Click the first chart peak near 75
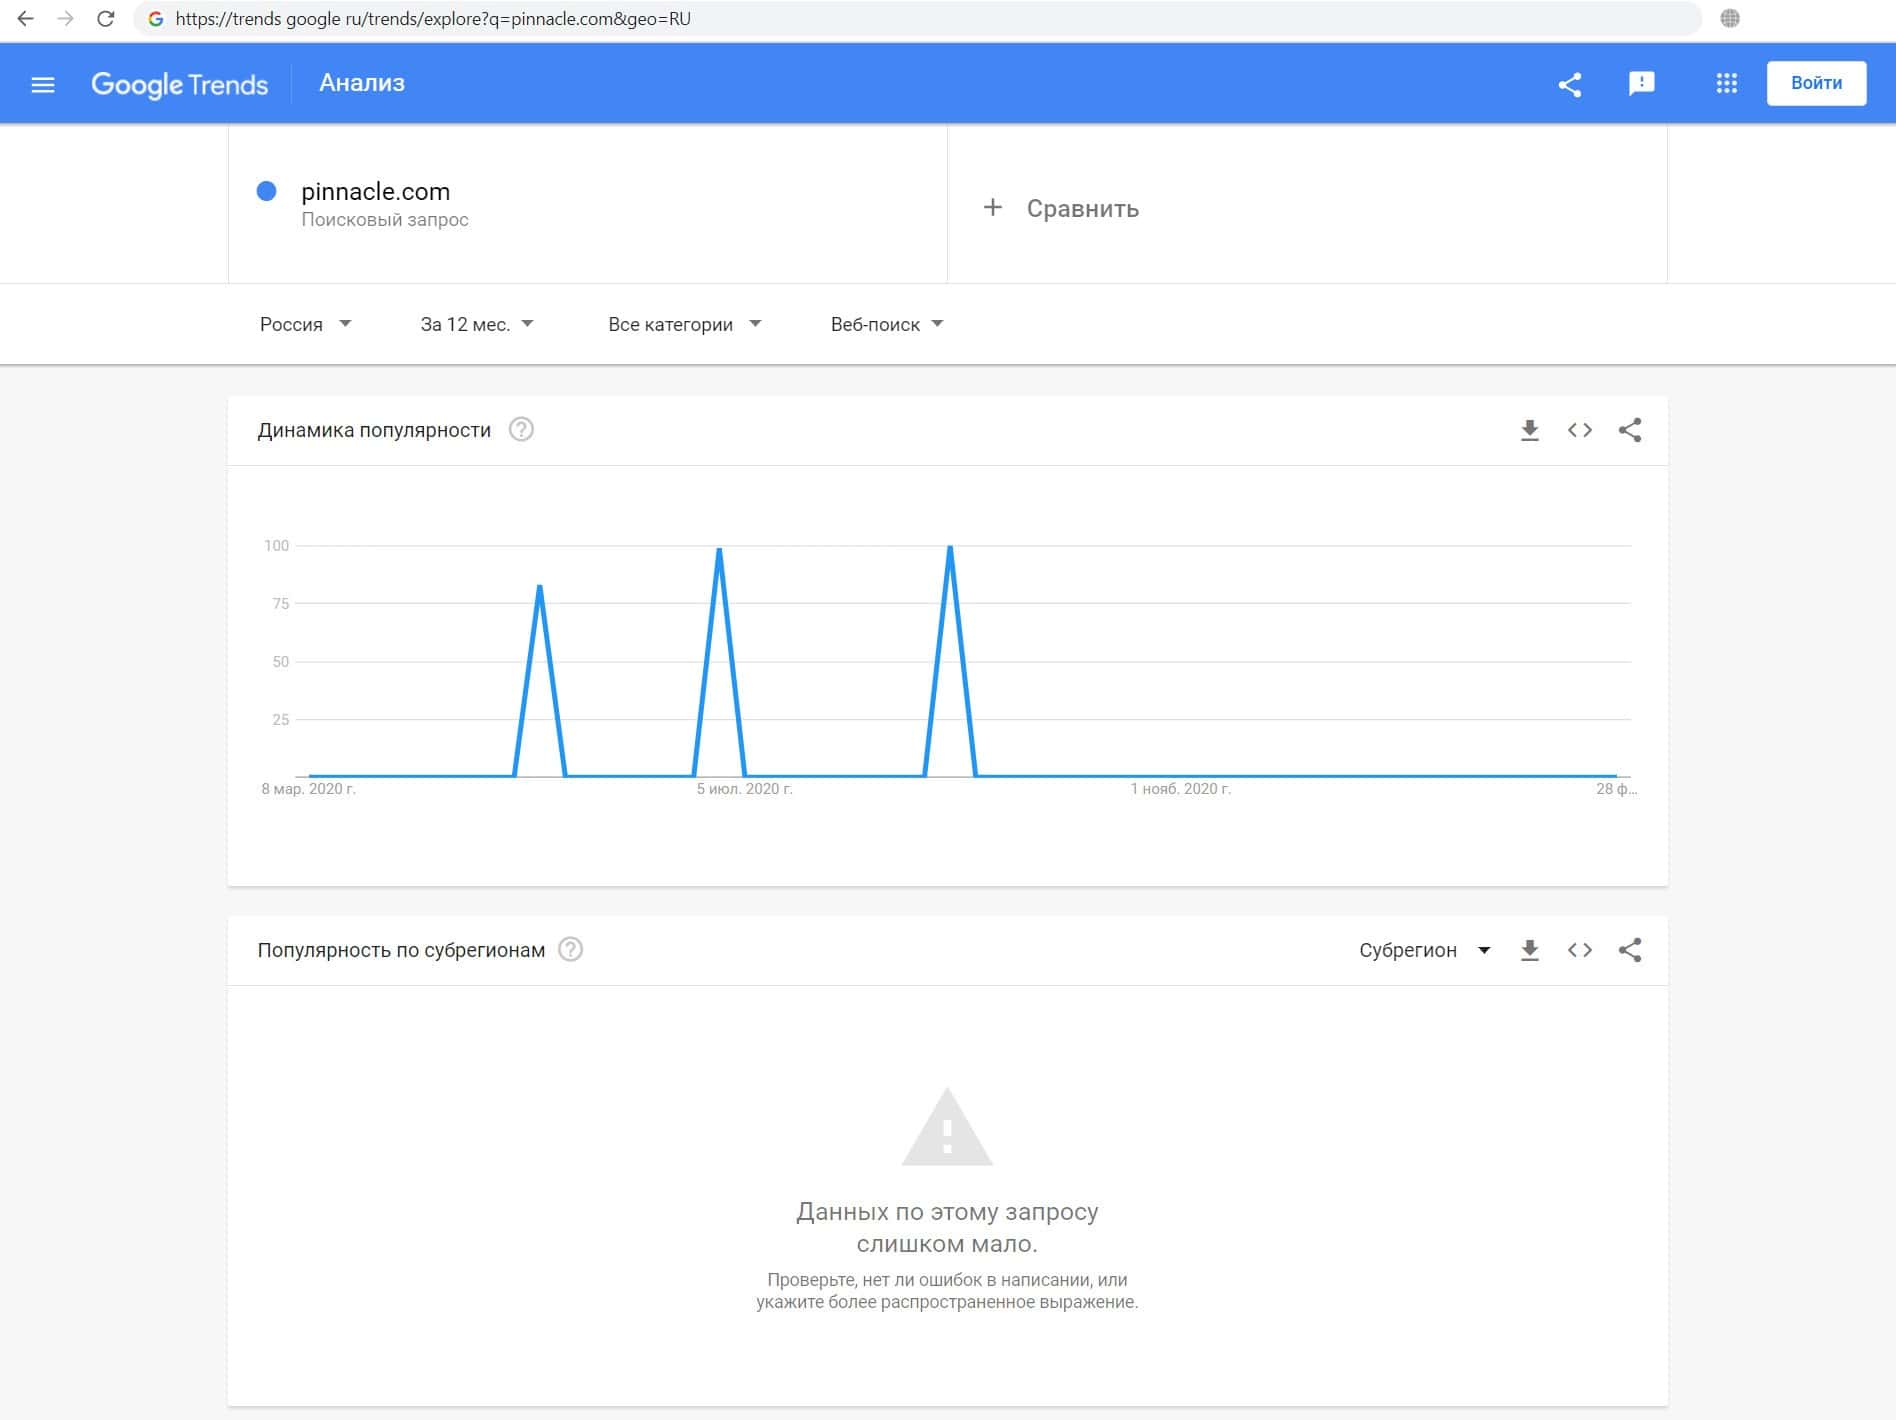 point(540,586)
